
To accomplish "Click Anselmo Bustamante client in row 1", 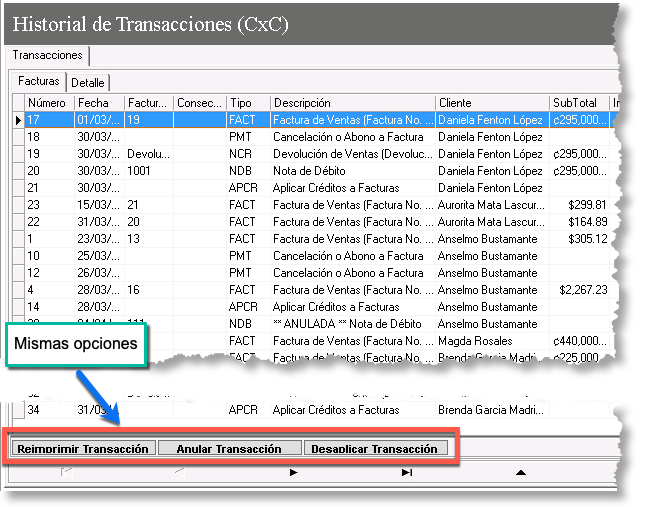I will pos(493,239).
